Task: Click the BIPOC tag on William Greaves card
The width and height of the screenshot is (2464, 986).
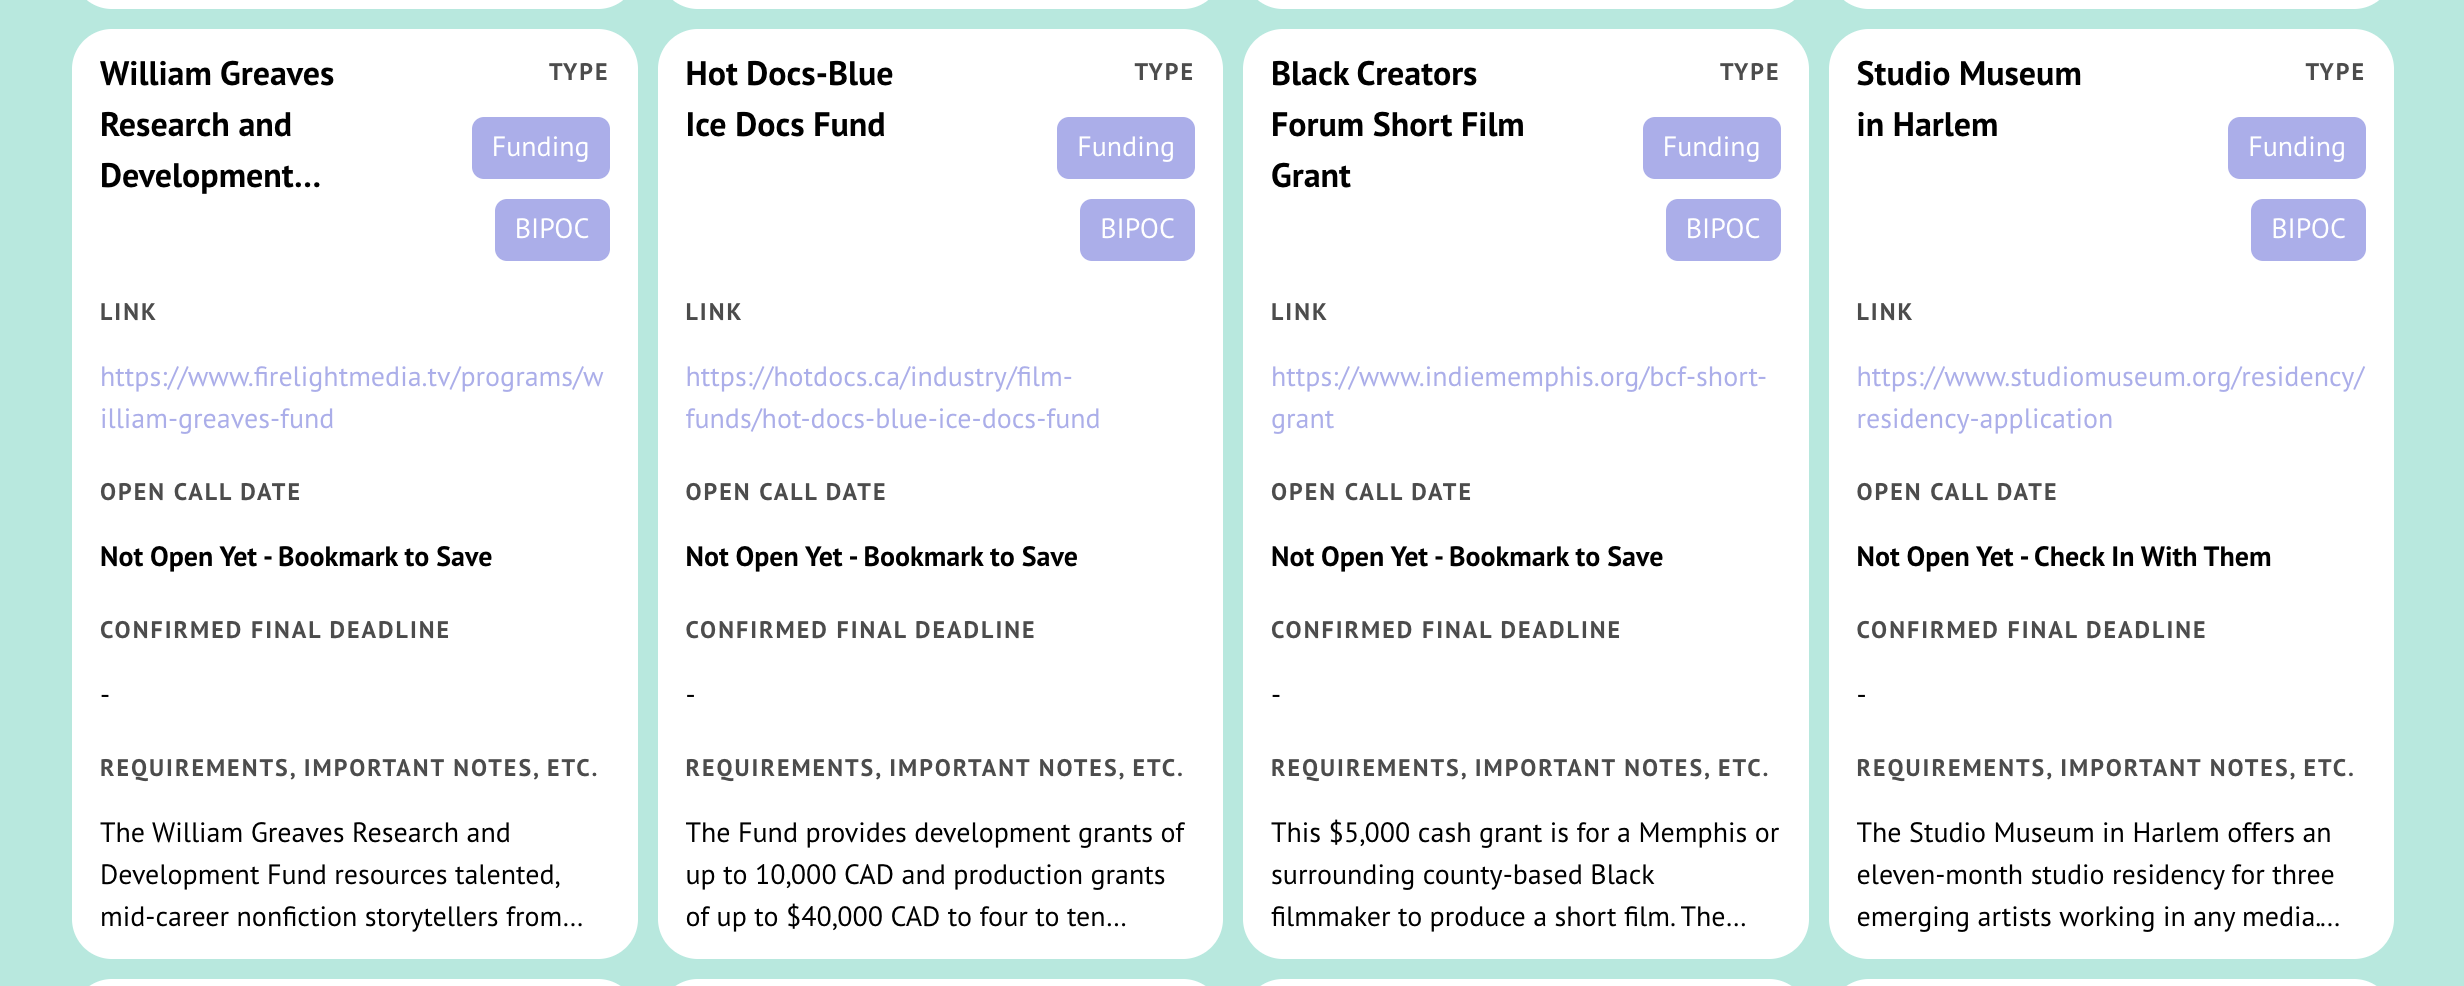Action: point(552,230)
